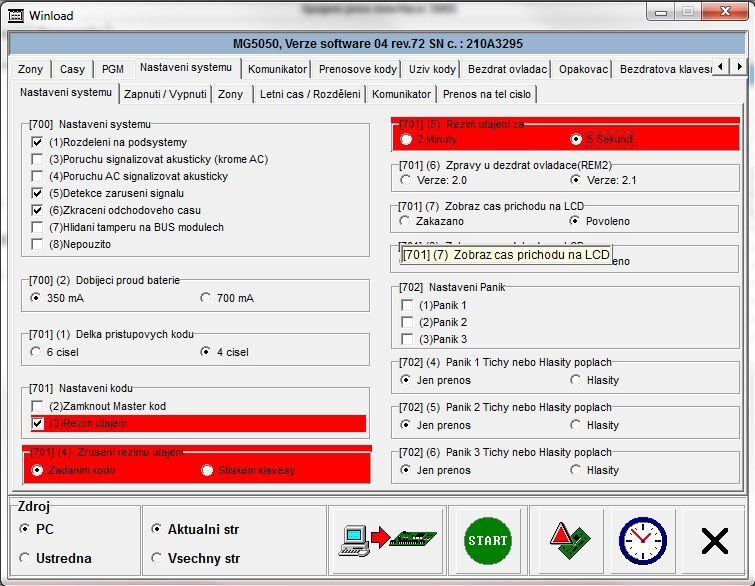755x586 pixels.
Task: Click the PC-to-board transfer icon
Action: [x=384, y=541]
